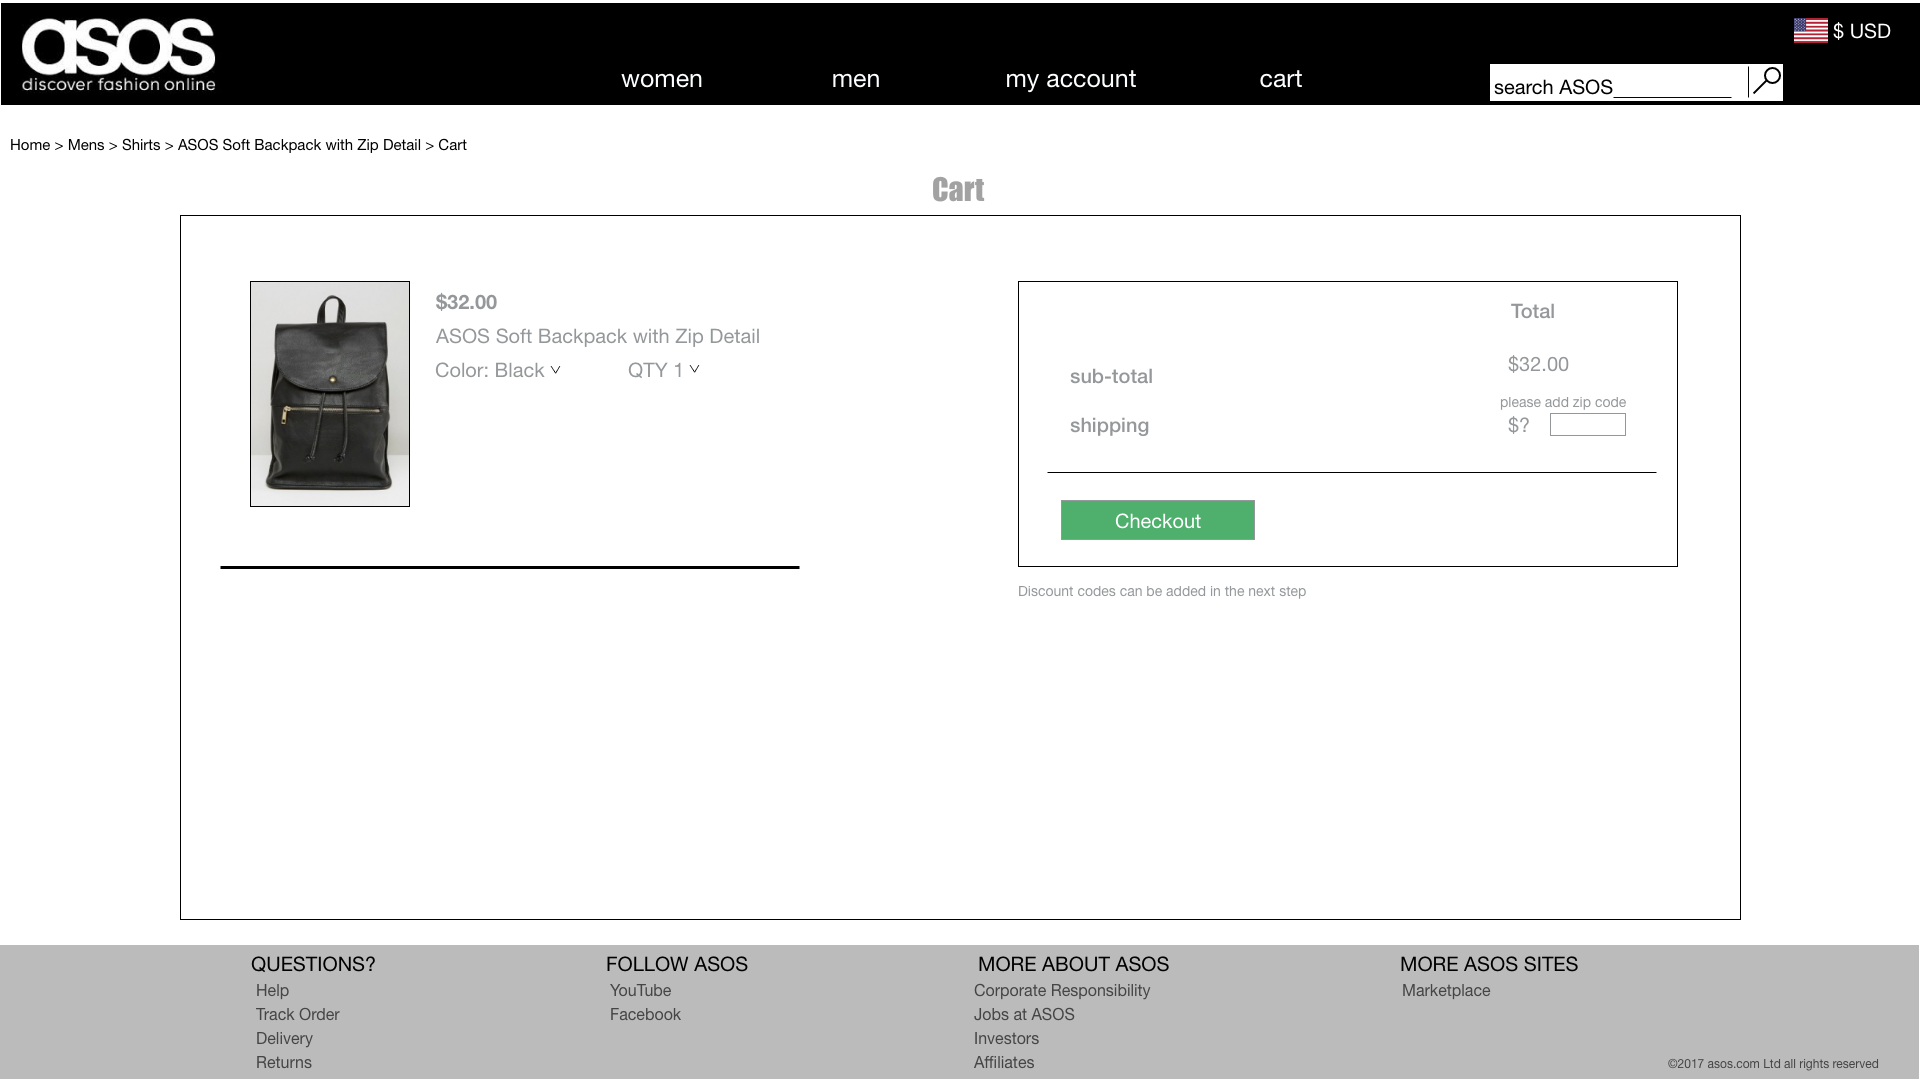Focus the search ASOS field
1920x1080 pixels.
1615,86
